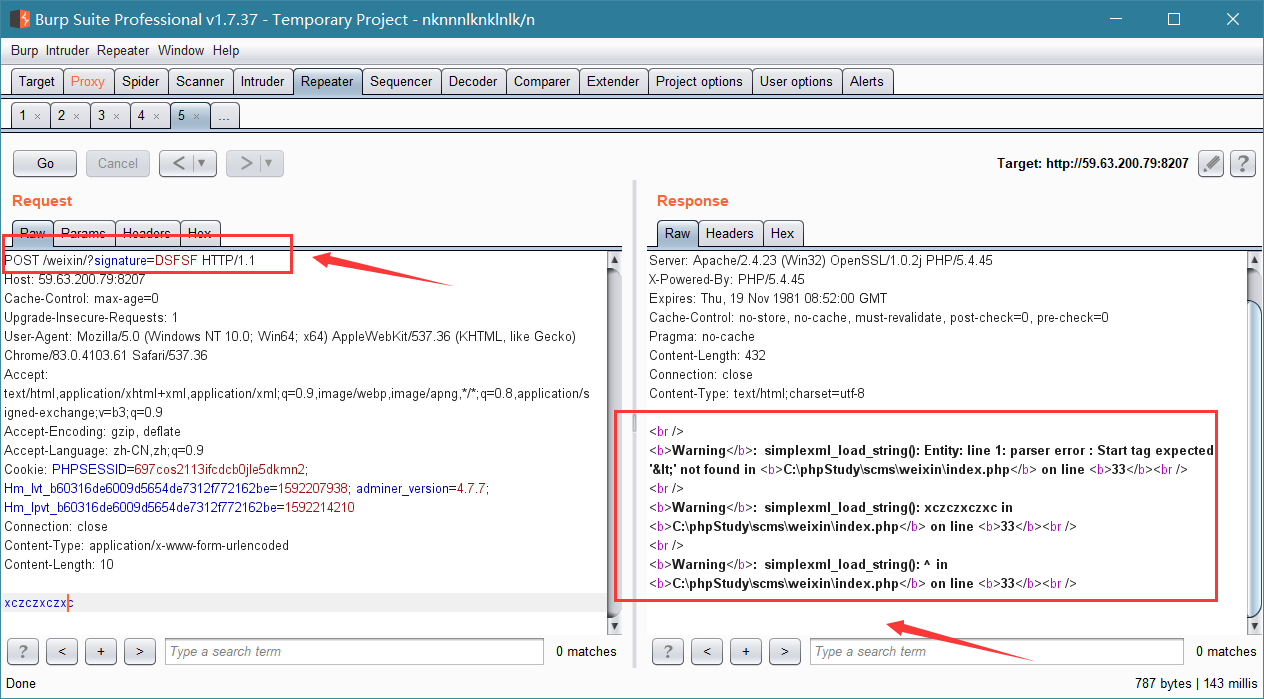Send the request with Go
Viewport: 1264px width, 699px height.
tap(45, 163)
